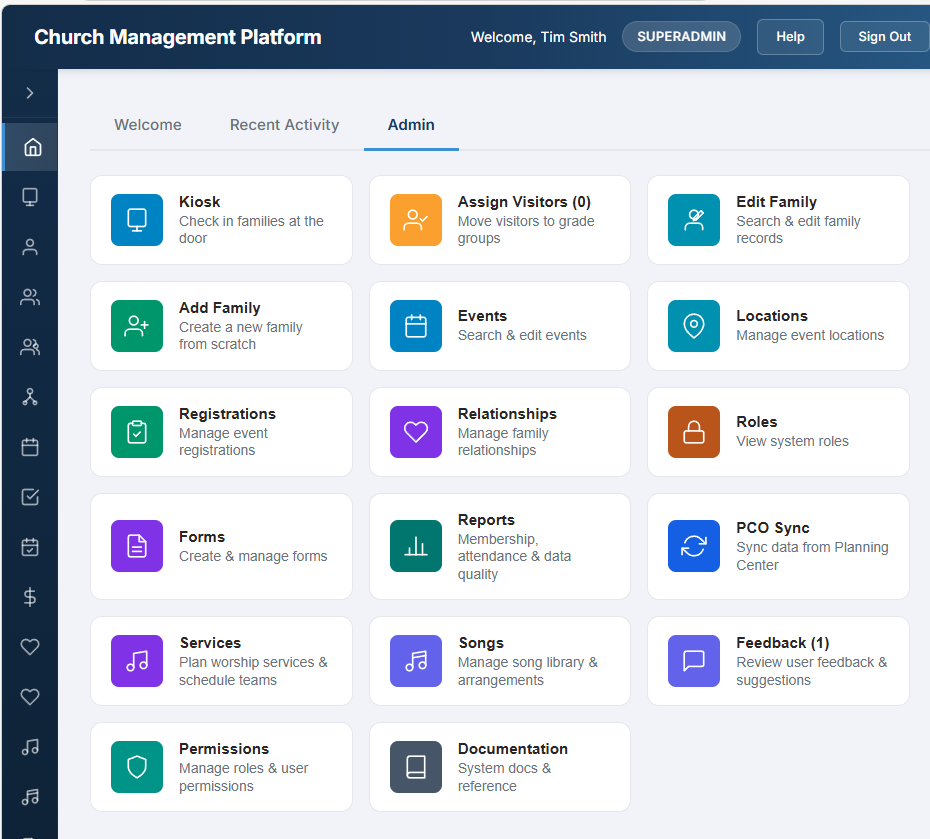The image size is (930, 839).
Task: Select the heart icon in the sidebar
Action: 29,646
